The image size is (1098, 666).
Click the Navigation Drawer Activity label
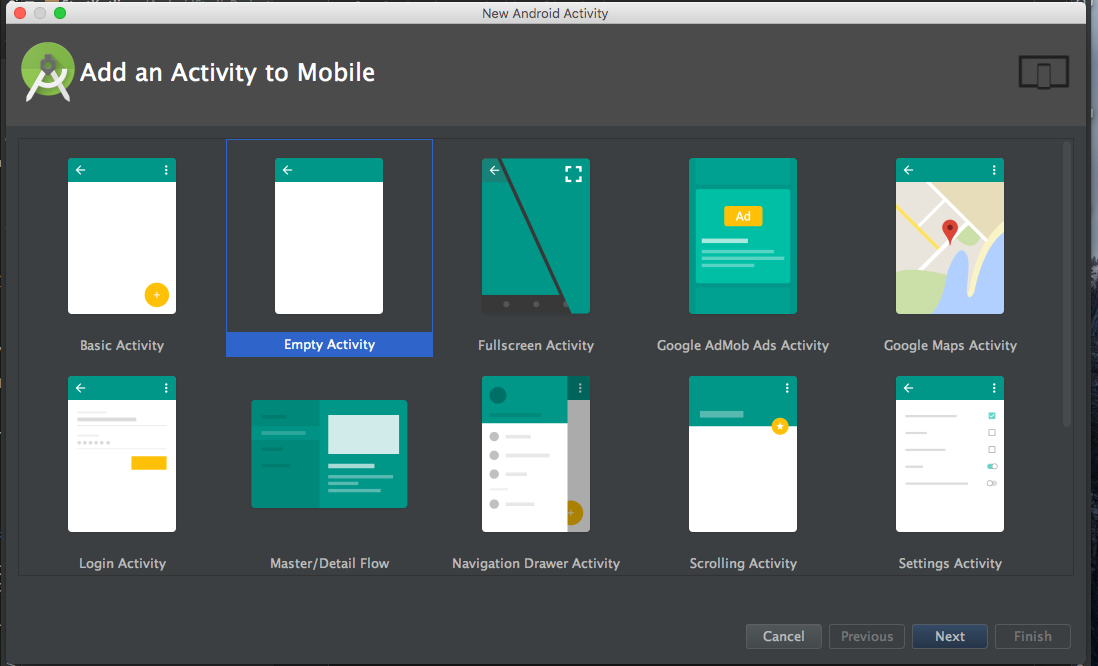pos(536,563)
